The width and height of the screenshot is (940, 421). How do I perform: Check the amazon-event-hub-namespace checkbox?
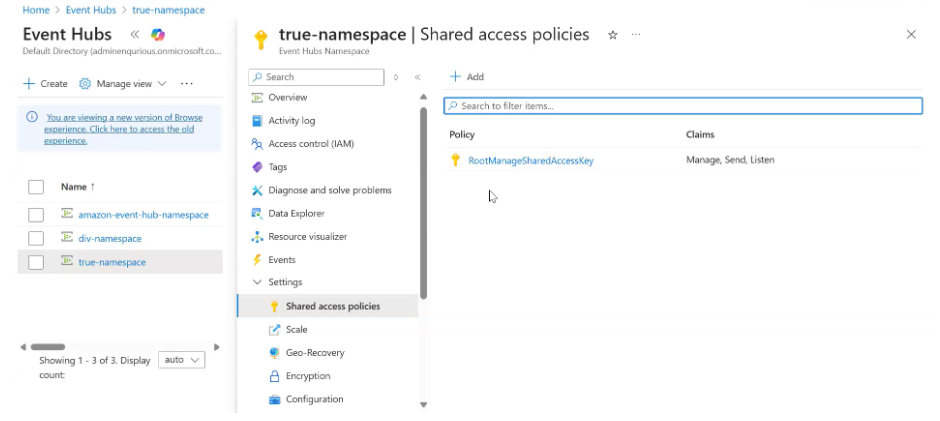tap(36, 215)
